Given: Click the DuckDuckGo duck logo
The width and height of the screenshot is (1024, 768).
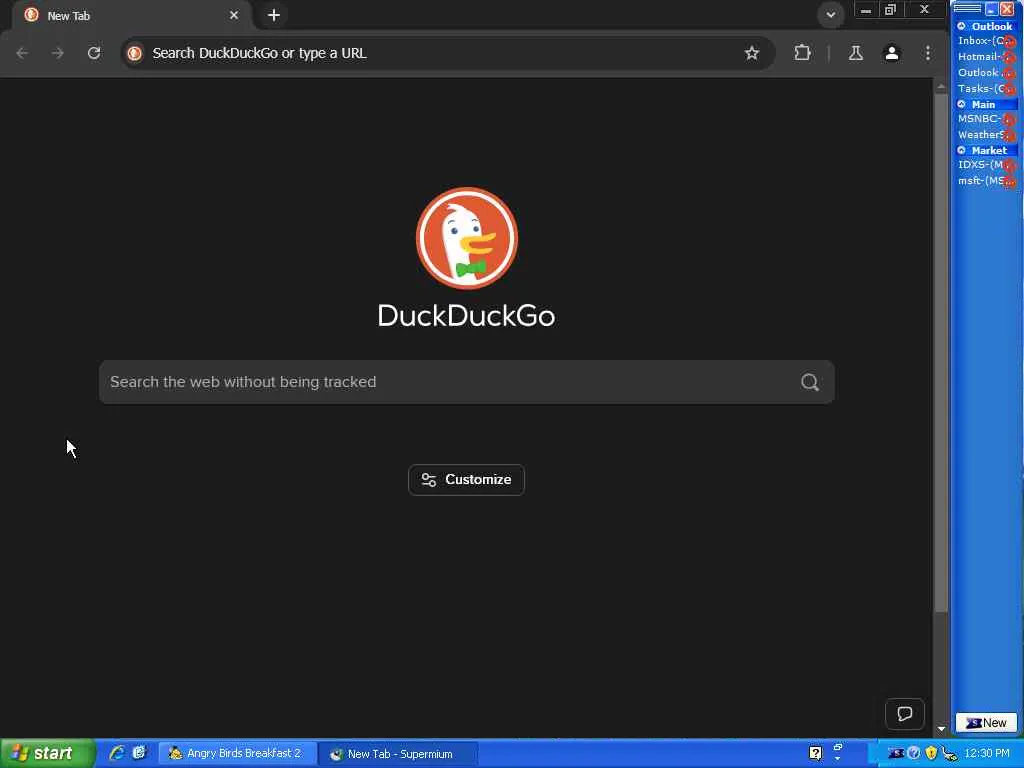Looking at the screenshot, I should click(x=467, y=238).
